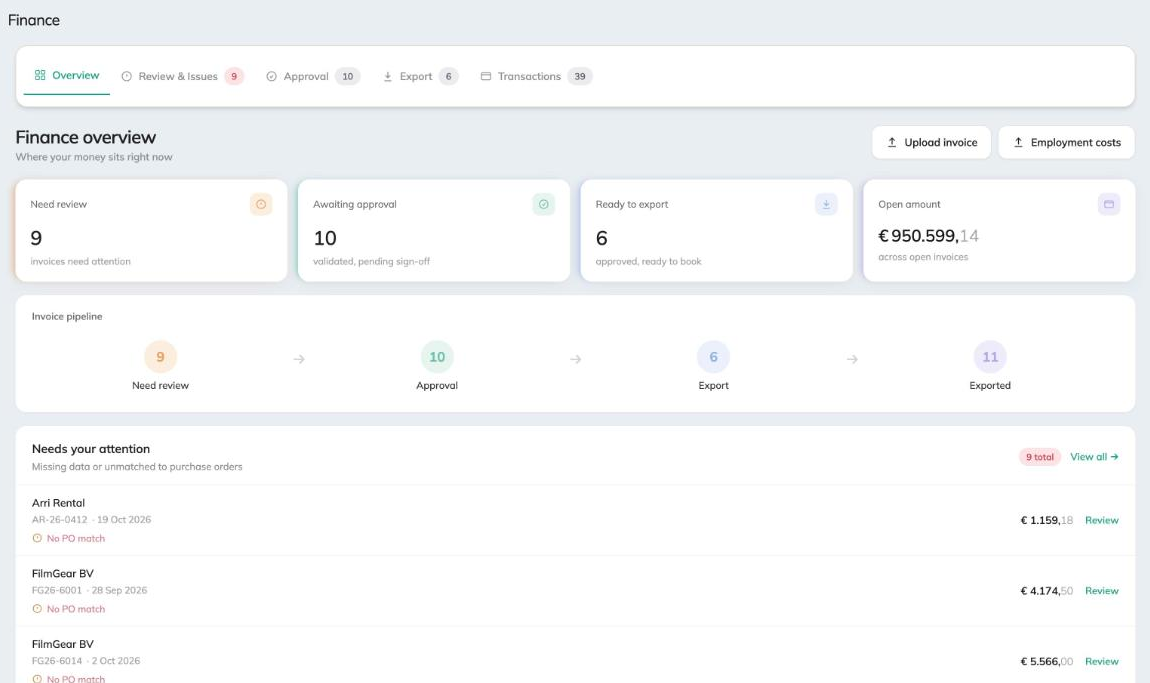Image resolution: width=1150 pixels, height=683 pixels.
Task: Click the FG26-6014 invoice number line
Action: pyautogui.click(x=86, y=660)
